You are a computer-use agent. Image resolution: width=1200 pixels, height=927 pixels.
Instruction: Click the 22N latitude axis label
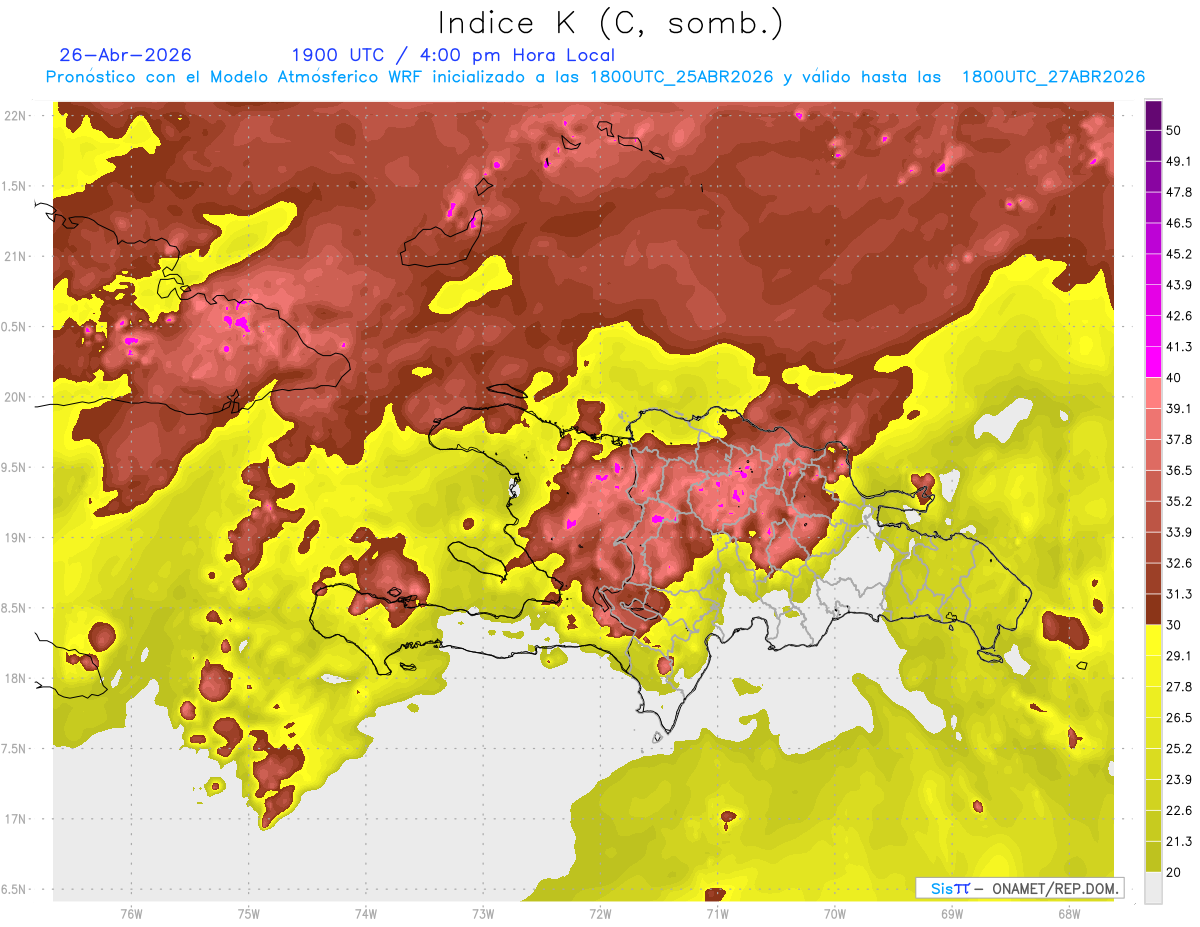point(16,115)
